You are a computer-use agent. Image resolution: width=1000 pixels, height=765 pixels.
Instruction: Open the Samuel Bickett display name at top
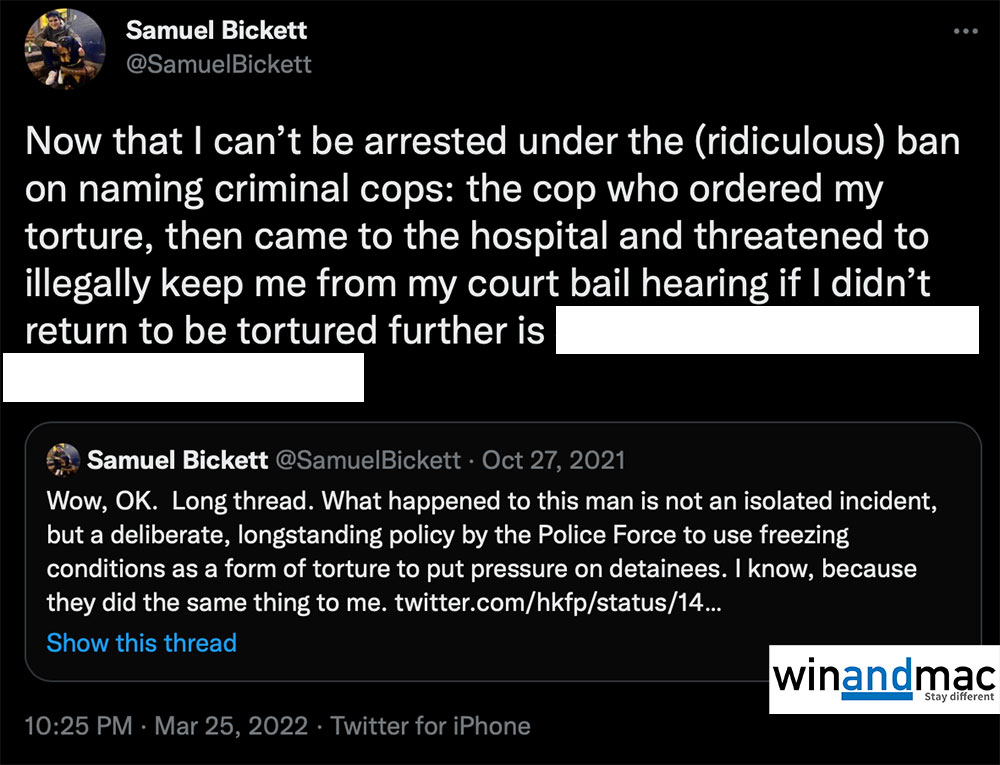coord(217,31)
